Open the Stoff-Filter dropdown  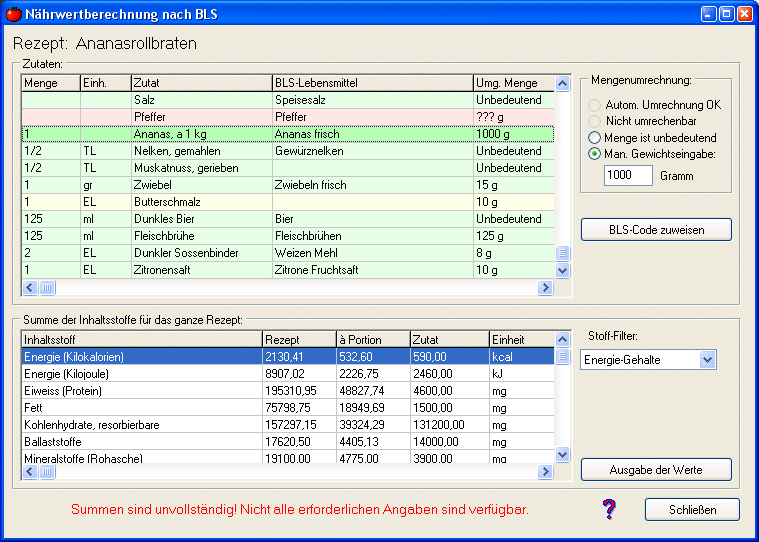point(707,360)
